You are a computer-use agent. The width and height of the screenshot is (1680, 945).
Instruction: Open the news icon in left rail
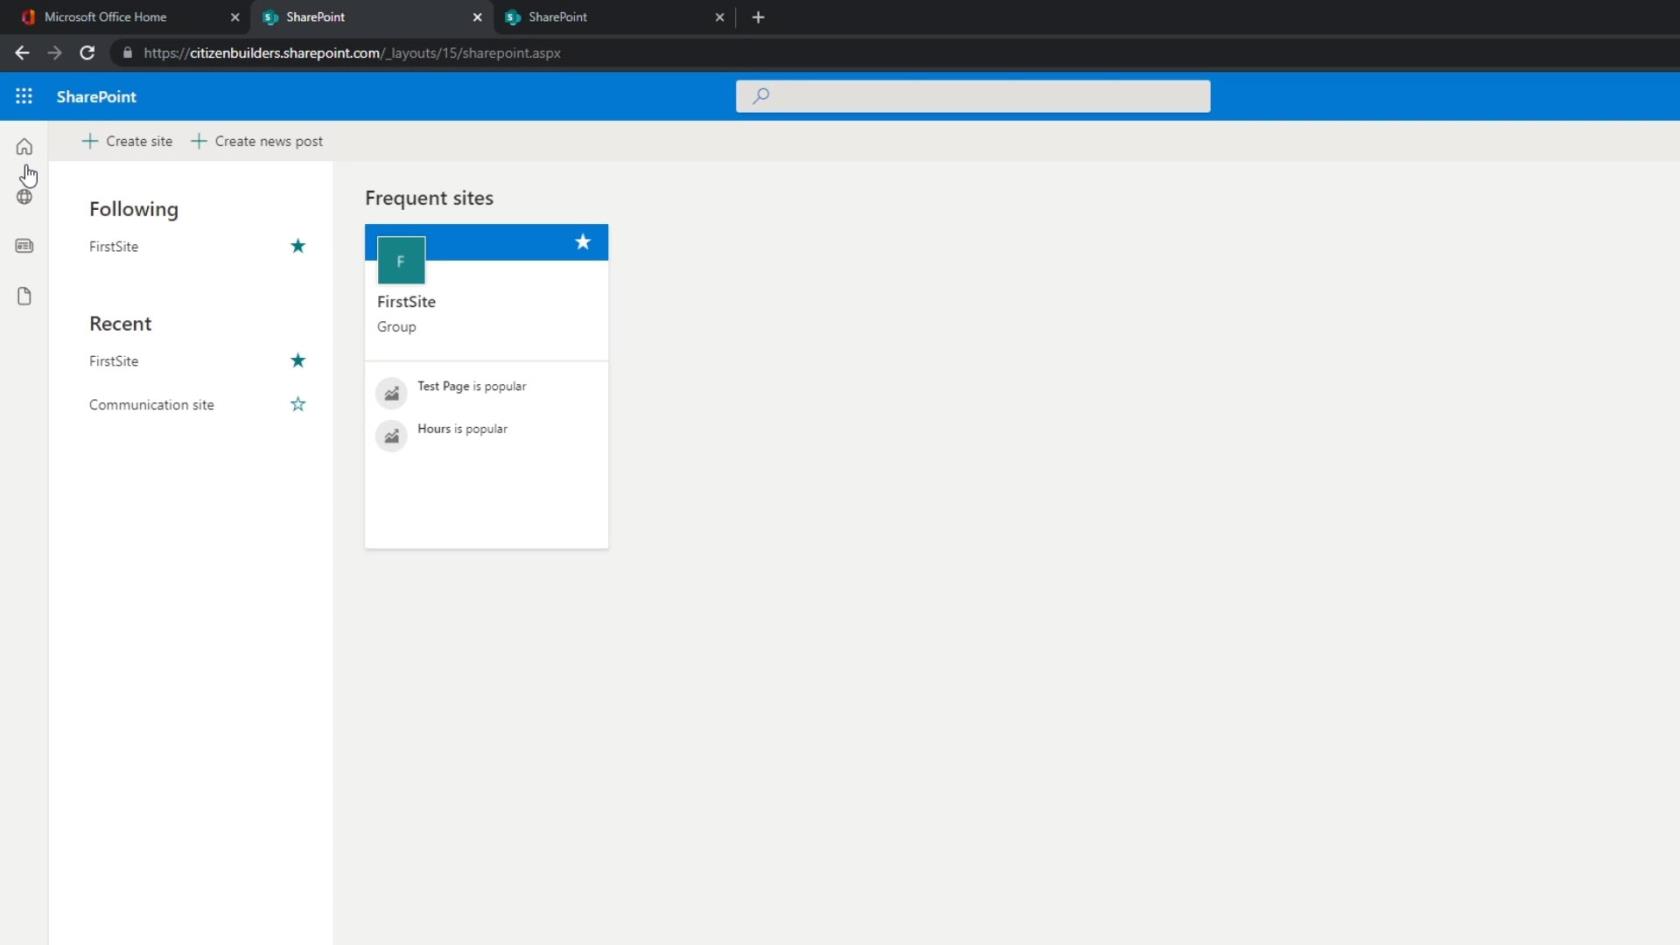(24, 246)
